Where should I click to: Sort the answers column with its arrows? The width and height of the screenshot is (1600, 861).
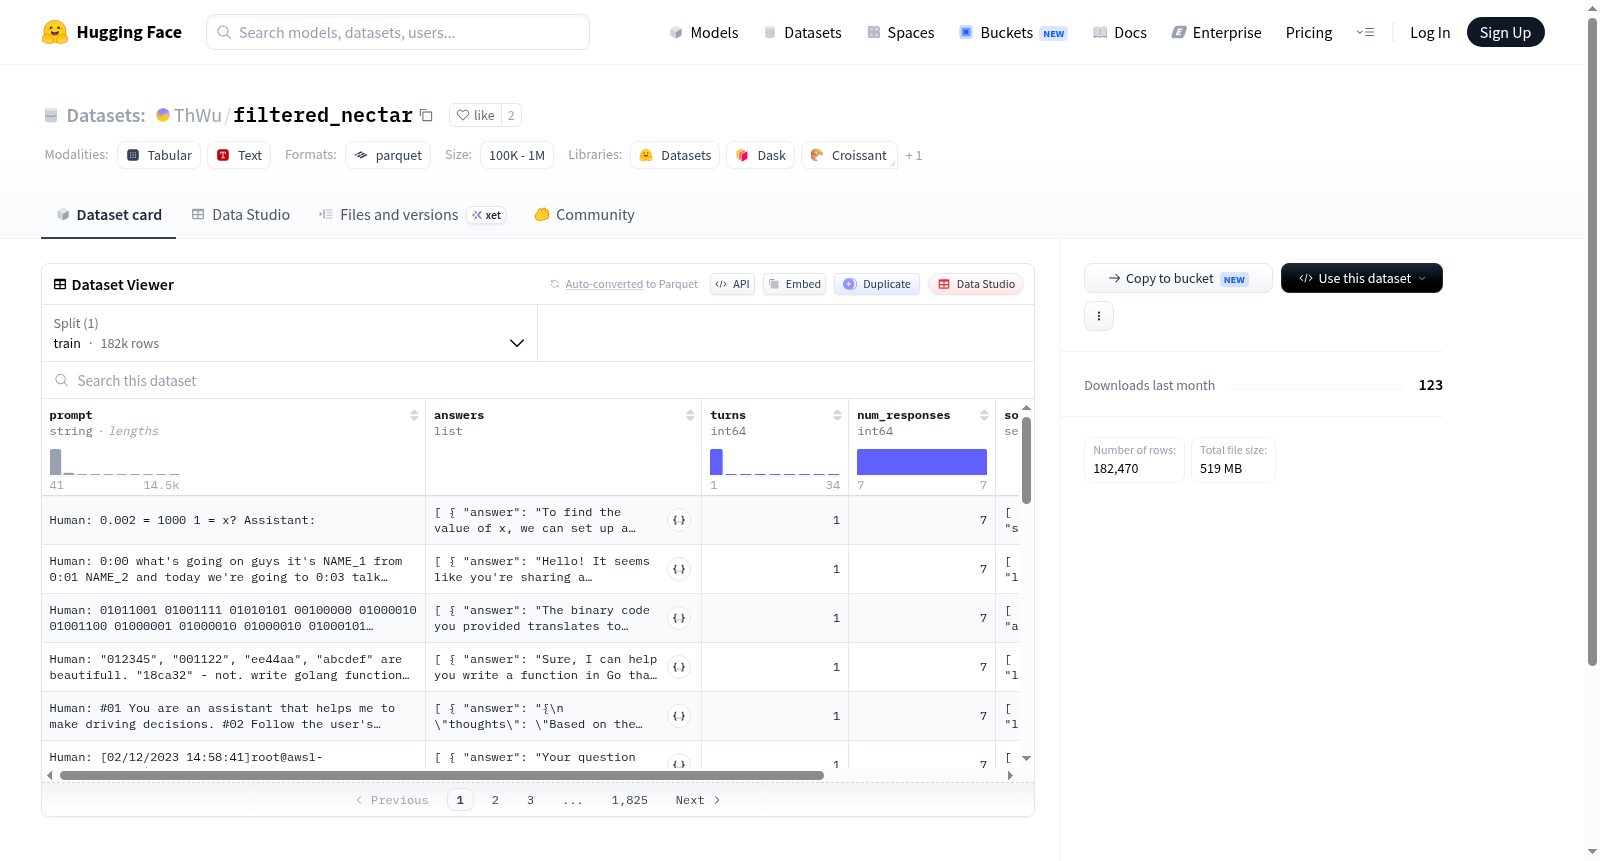[x=690, y=415]
